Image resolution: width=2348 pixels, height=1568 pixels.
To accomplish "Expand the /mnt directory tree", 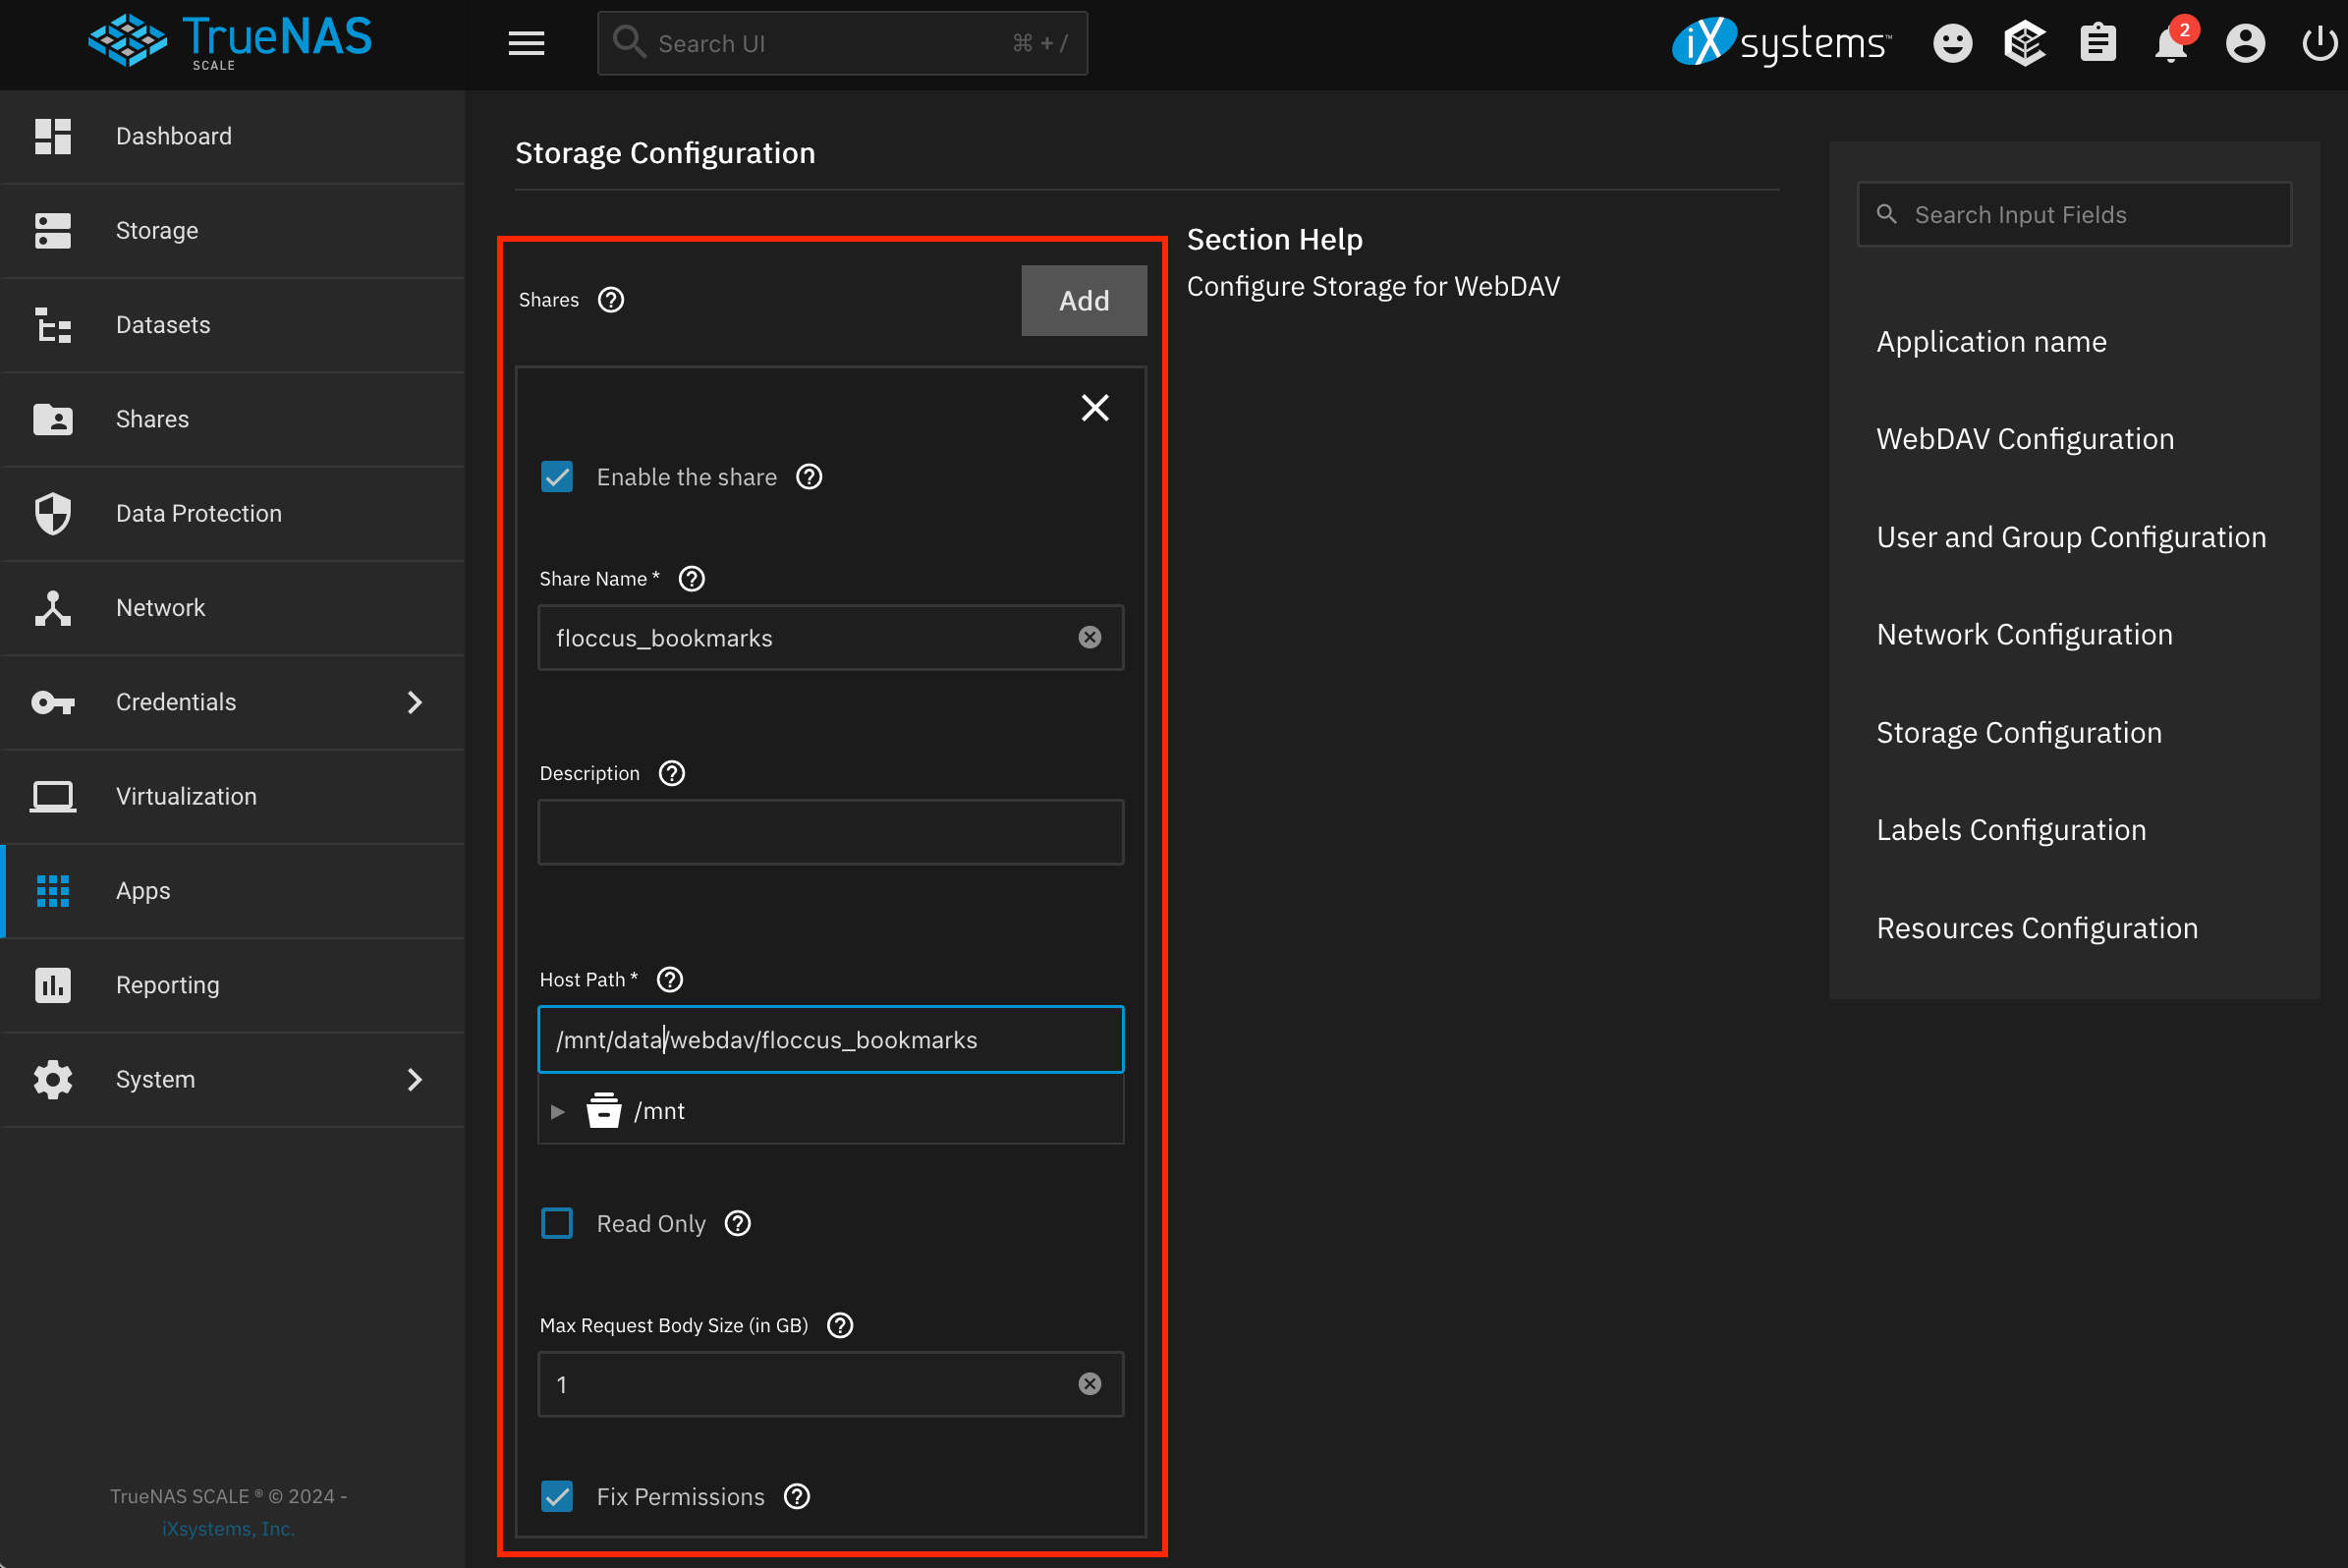I will click(557, 1110).
